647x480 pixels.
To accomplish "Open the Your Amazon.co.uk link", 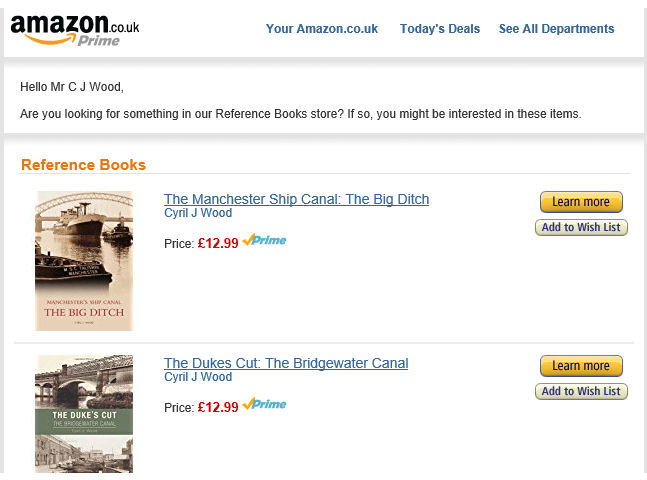I will (x=322, y=29).
